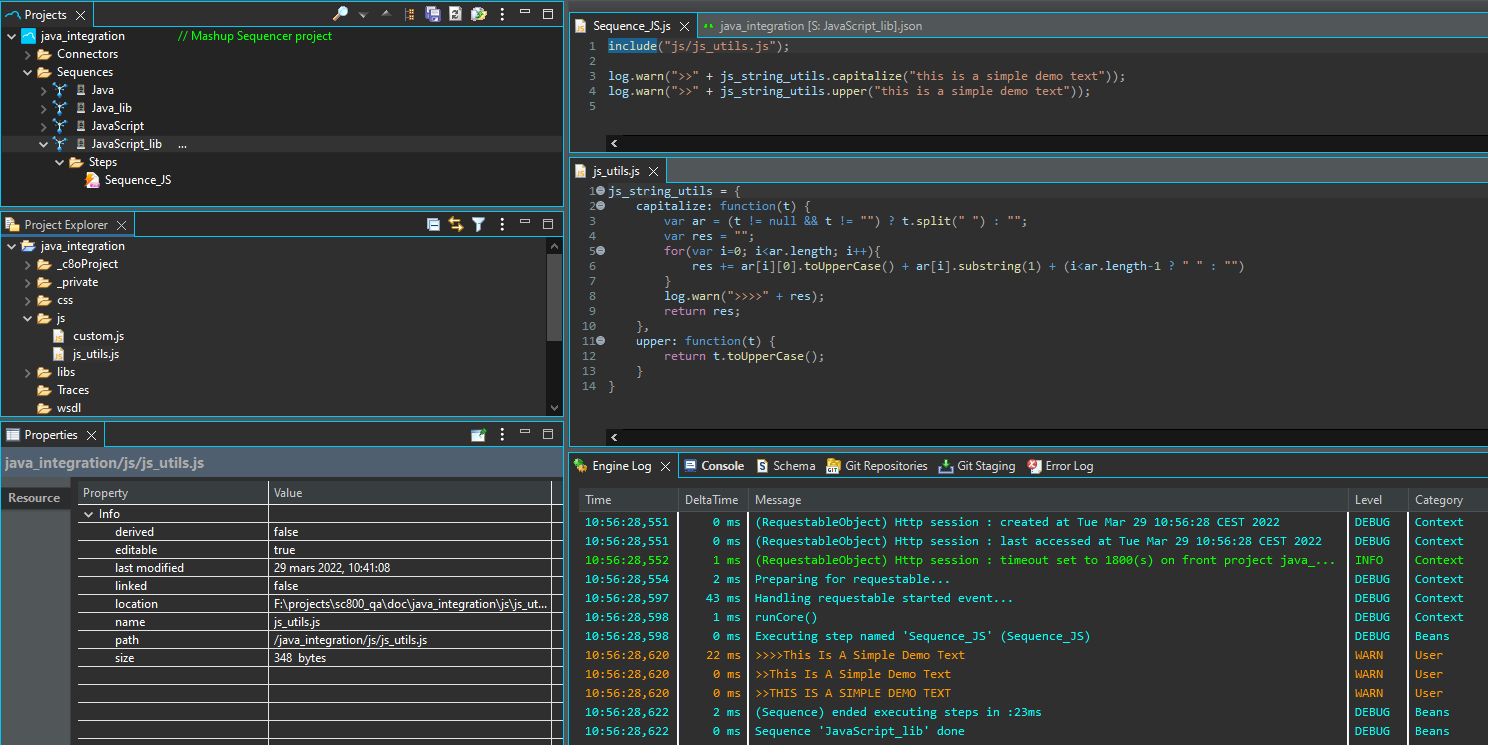1488x745 pixels.
Task: Click the tree mode icon in Projects toolbar
Action: click(410, 14)
